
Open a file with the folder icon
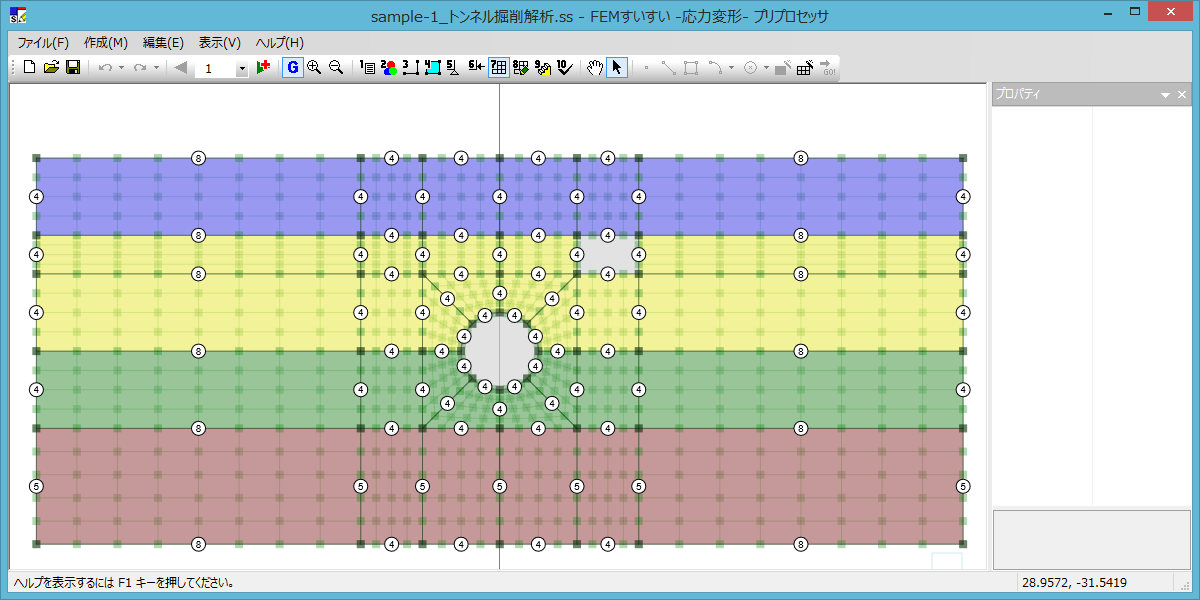pos(51,68)
